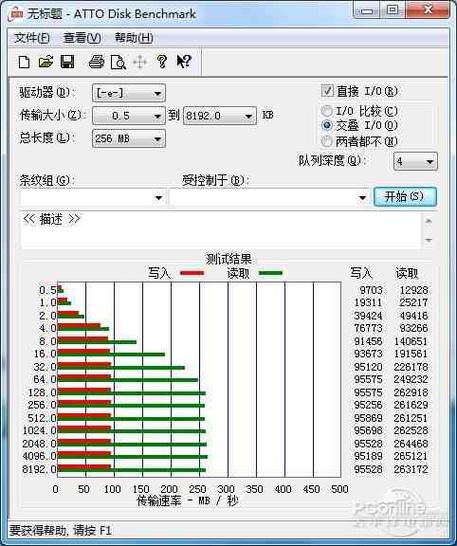
Task: Click the 1024.0 row label on chart
Action: [x=39, y=430]
